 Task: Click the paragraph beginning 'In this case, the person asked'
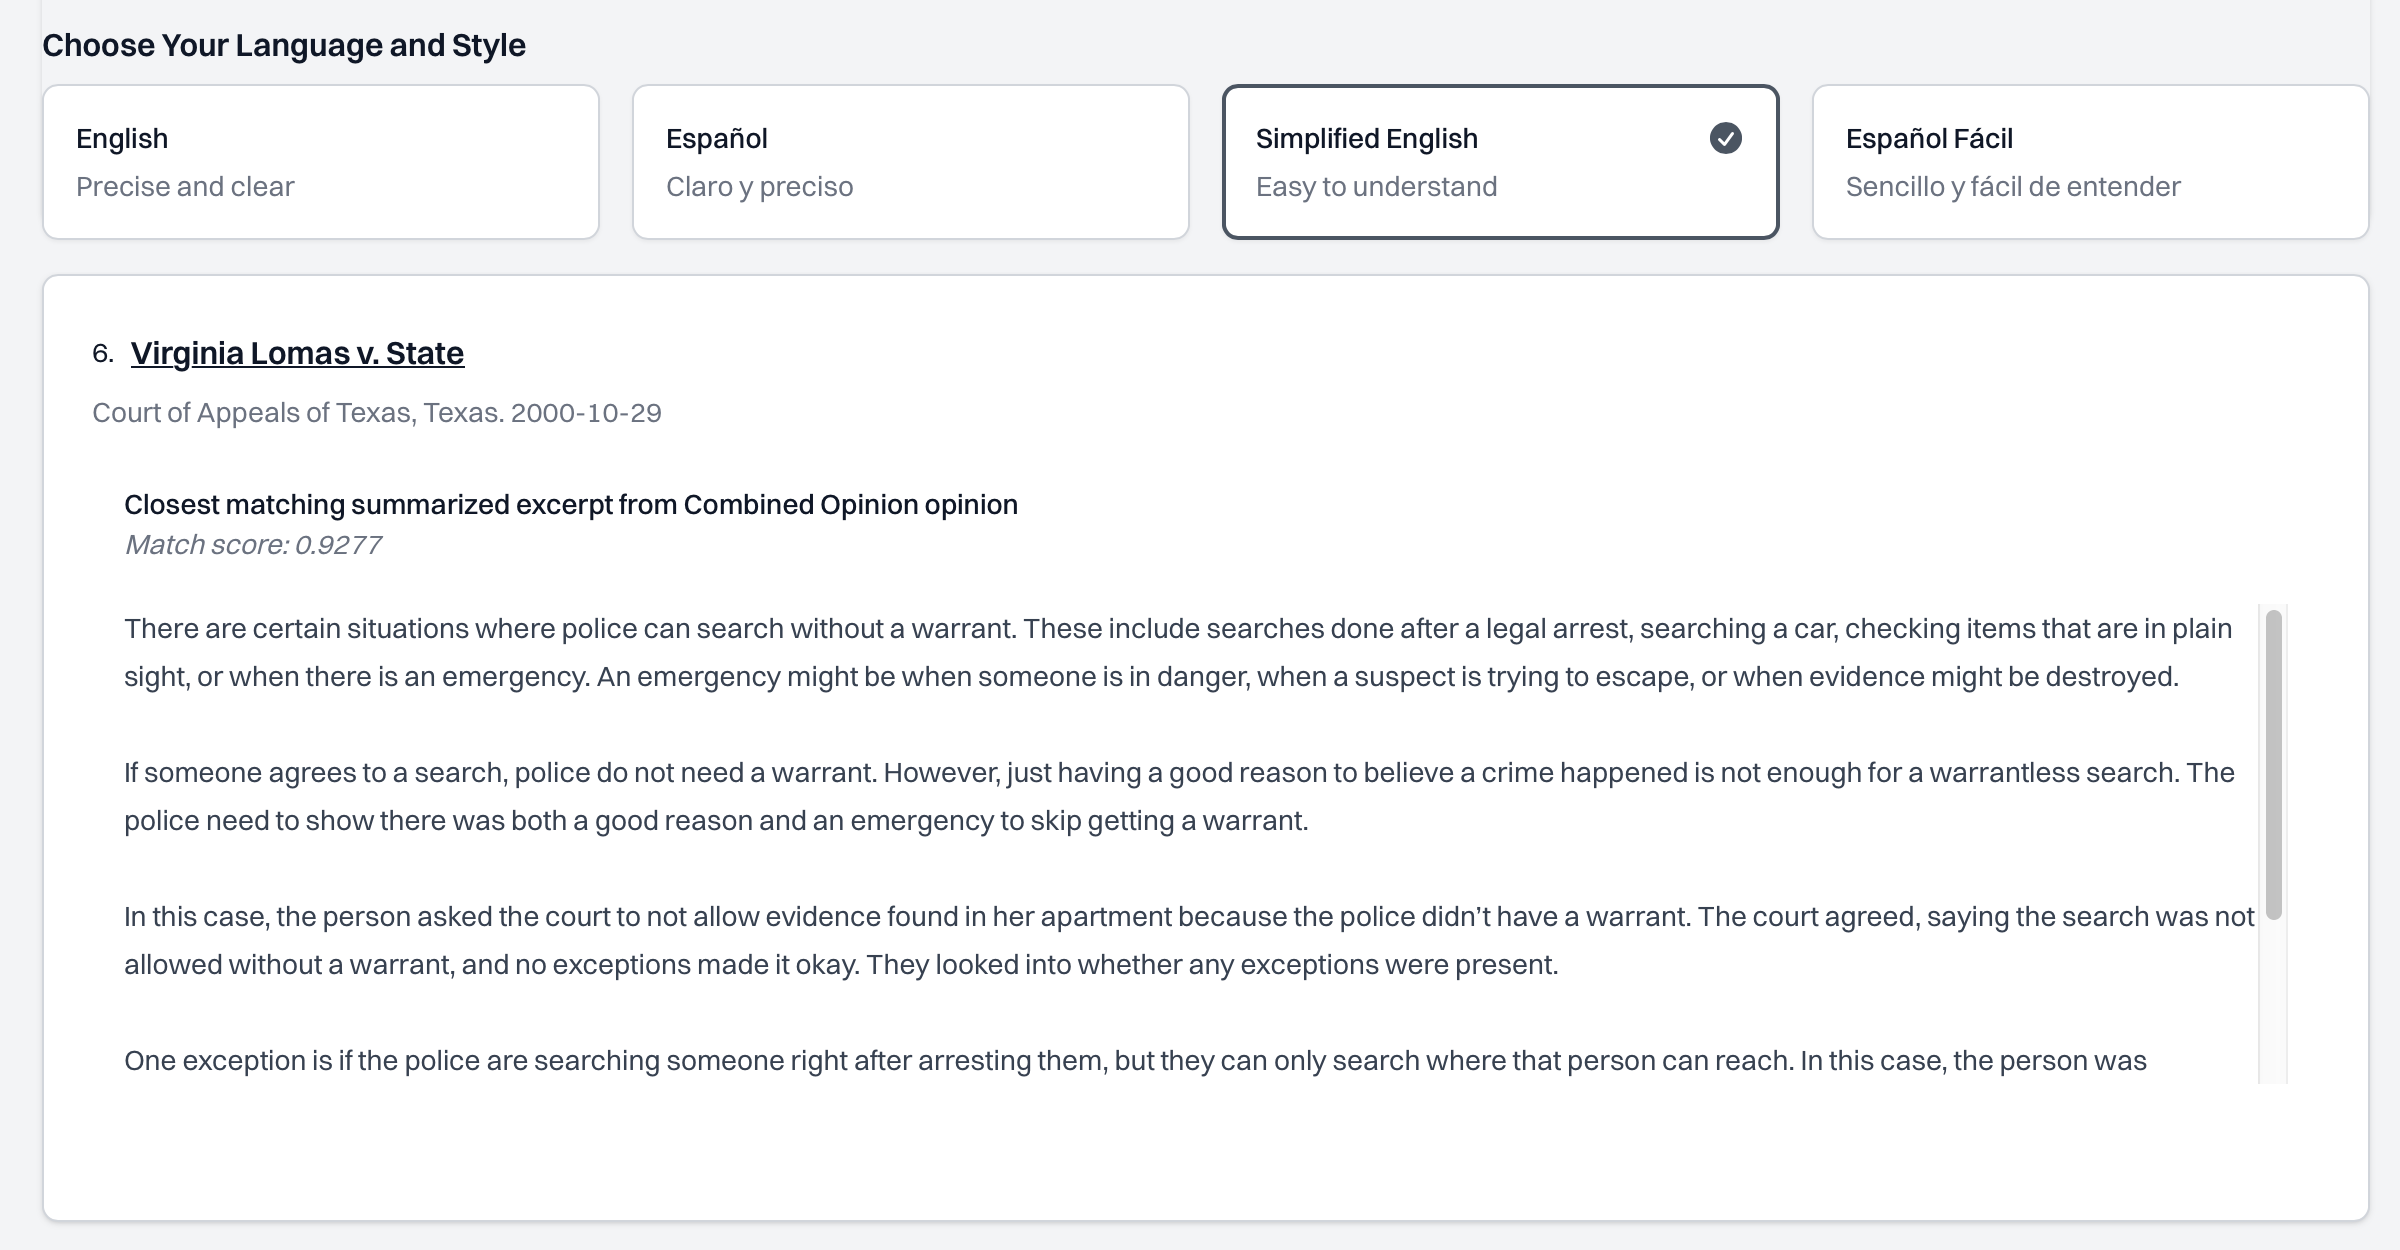[1189, 940]
